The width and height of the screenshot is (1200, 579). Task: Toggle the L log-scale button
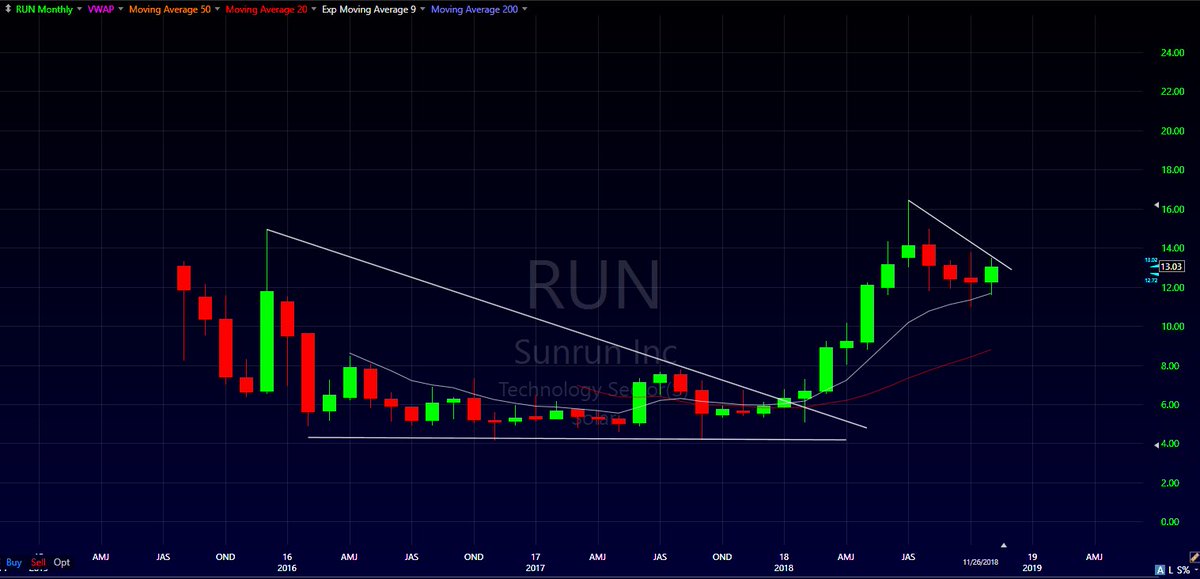click(1171, 570)
